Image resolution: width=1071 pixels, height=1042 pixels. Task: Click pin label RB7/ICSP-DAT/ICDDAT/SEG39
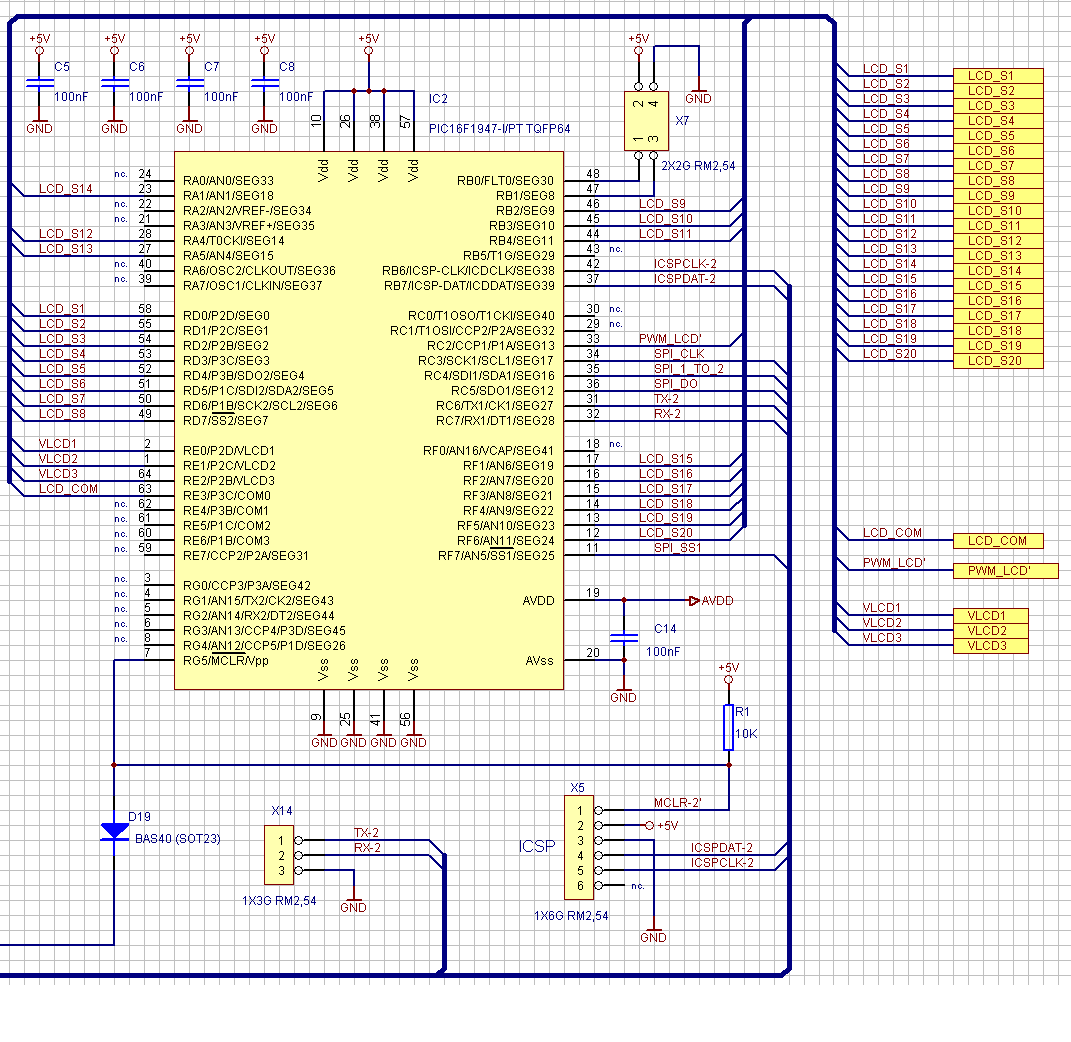(469, 286)
